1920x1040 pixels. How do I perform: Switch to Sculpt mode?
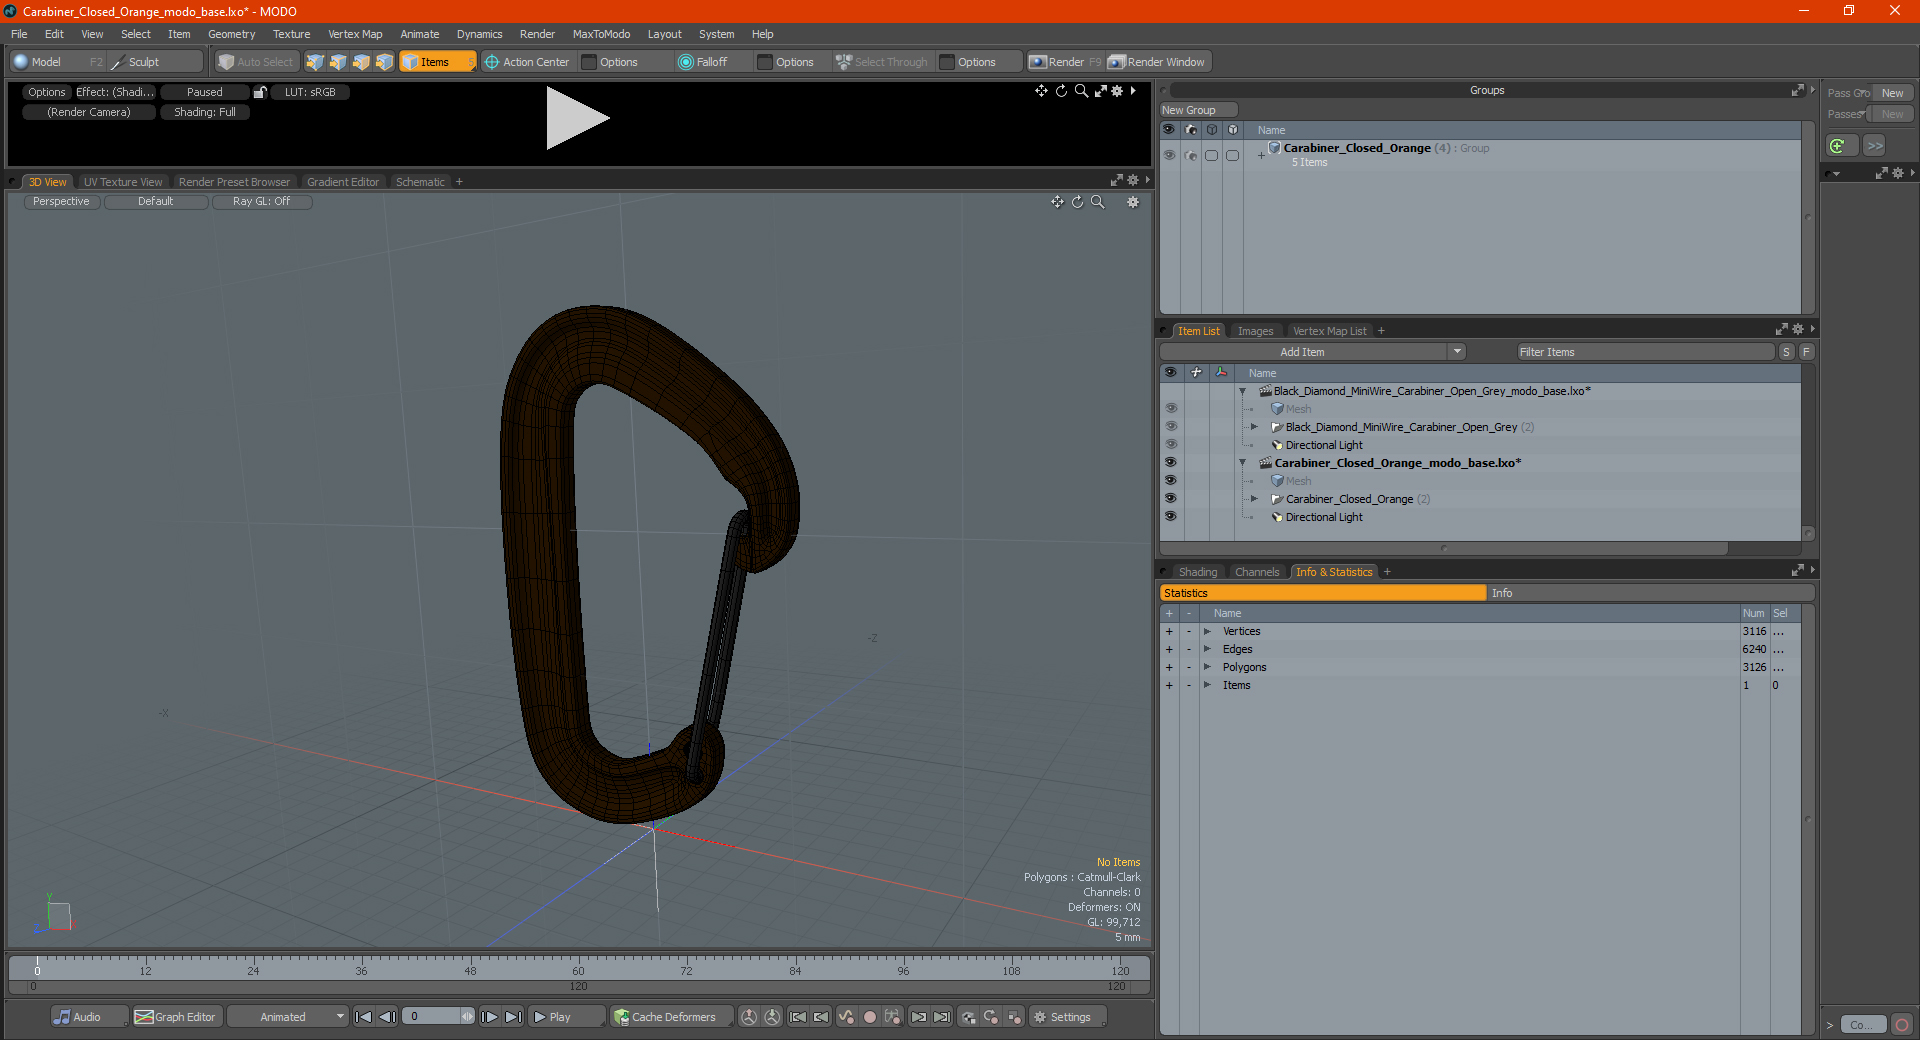pos(155,62)
